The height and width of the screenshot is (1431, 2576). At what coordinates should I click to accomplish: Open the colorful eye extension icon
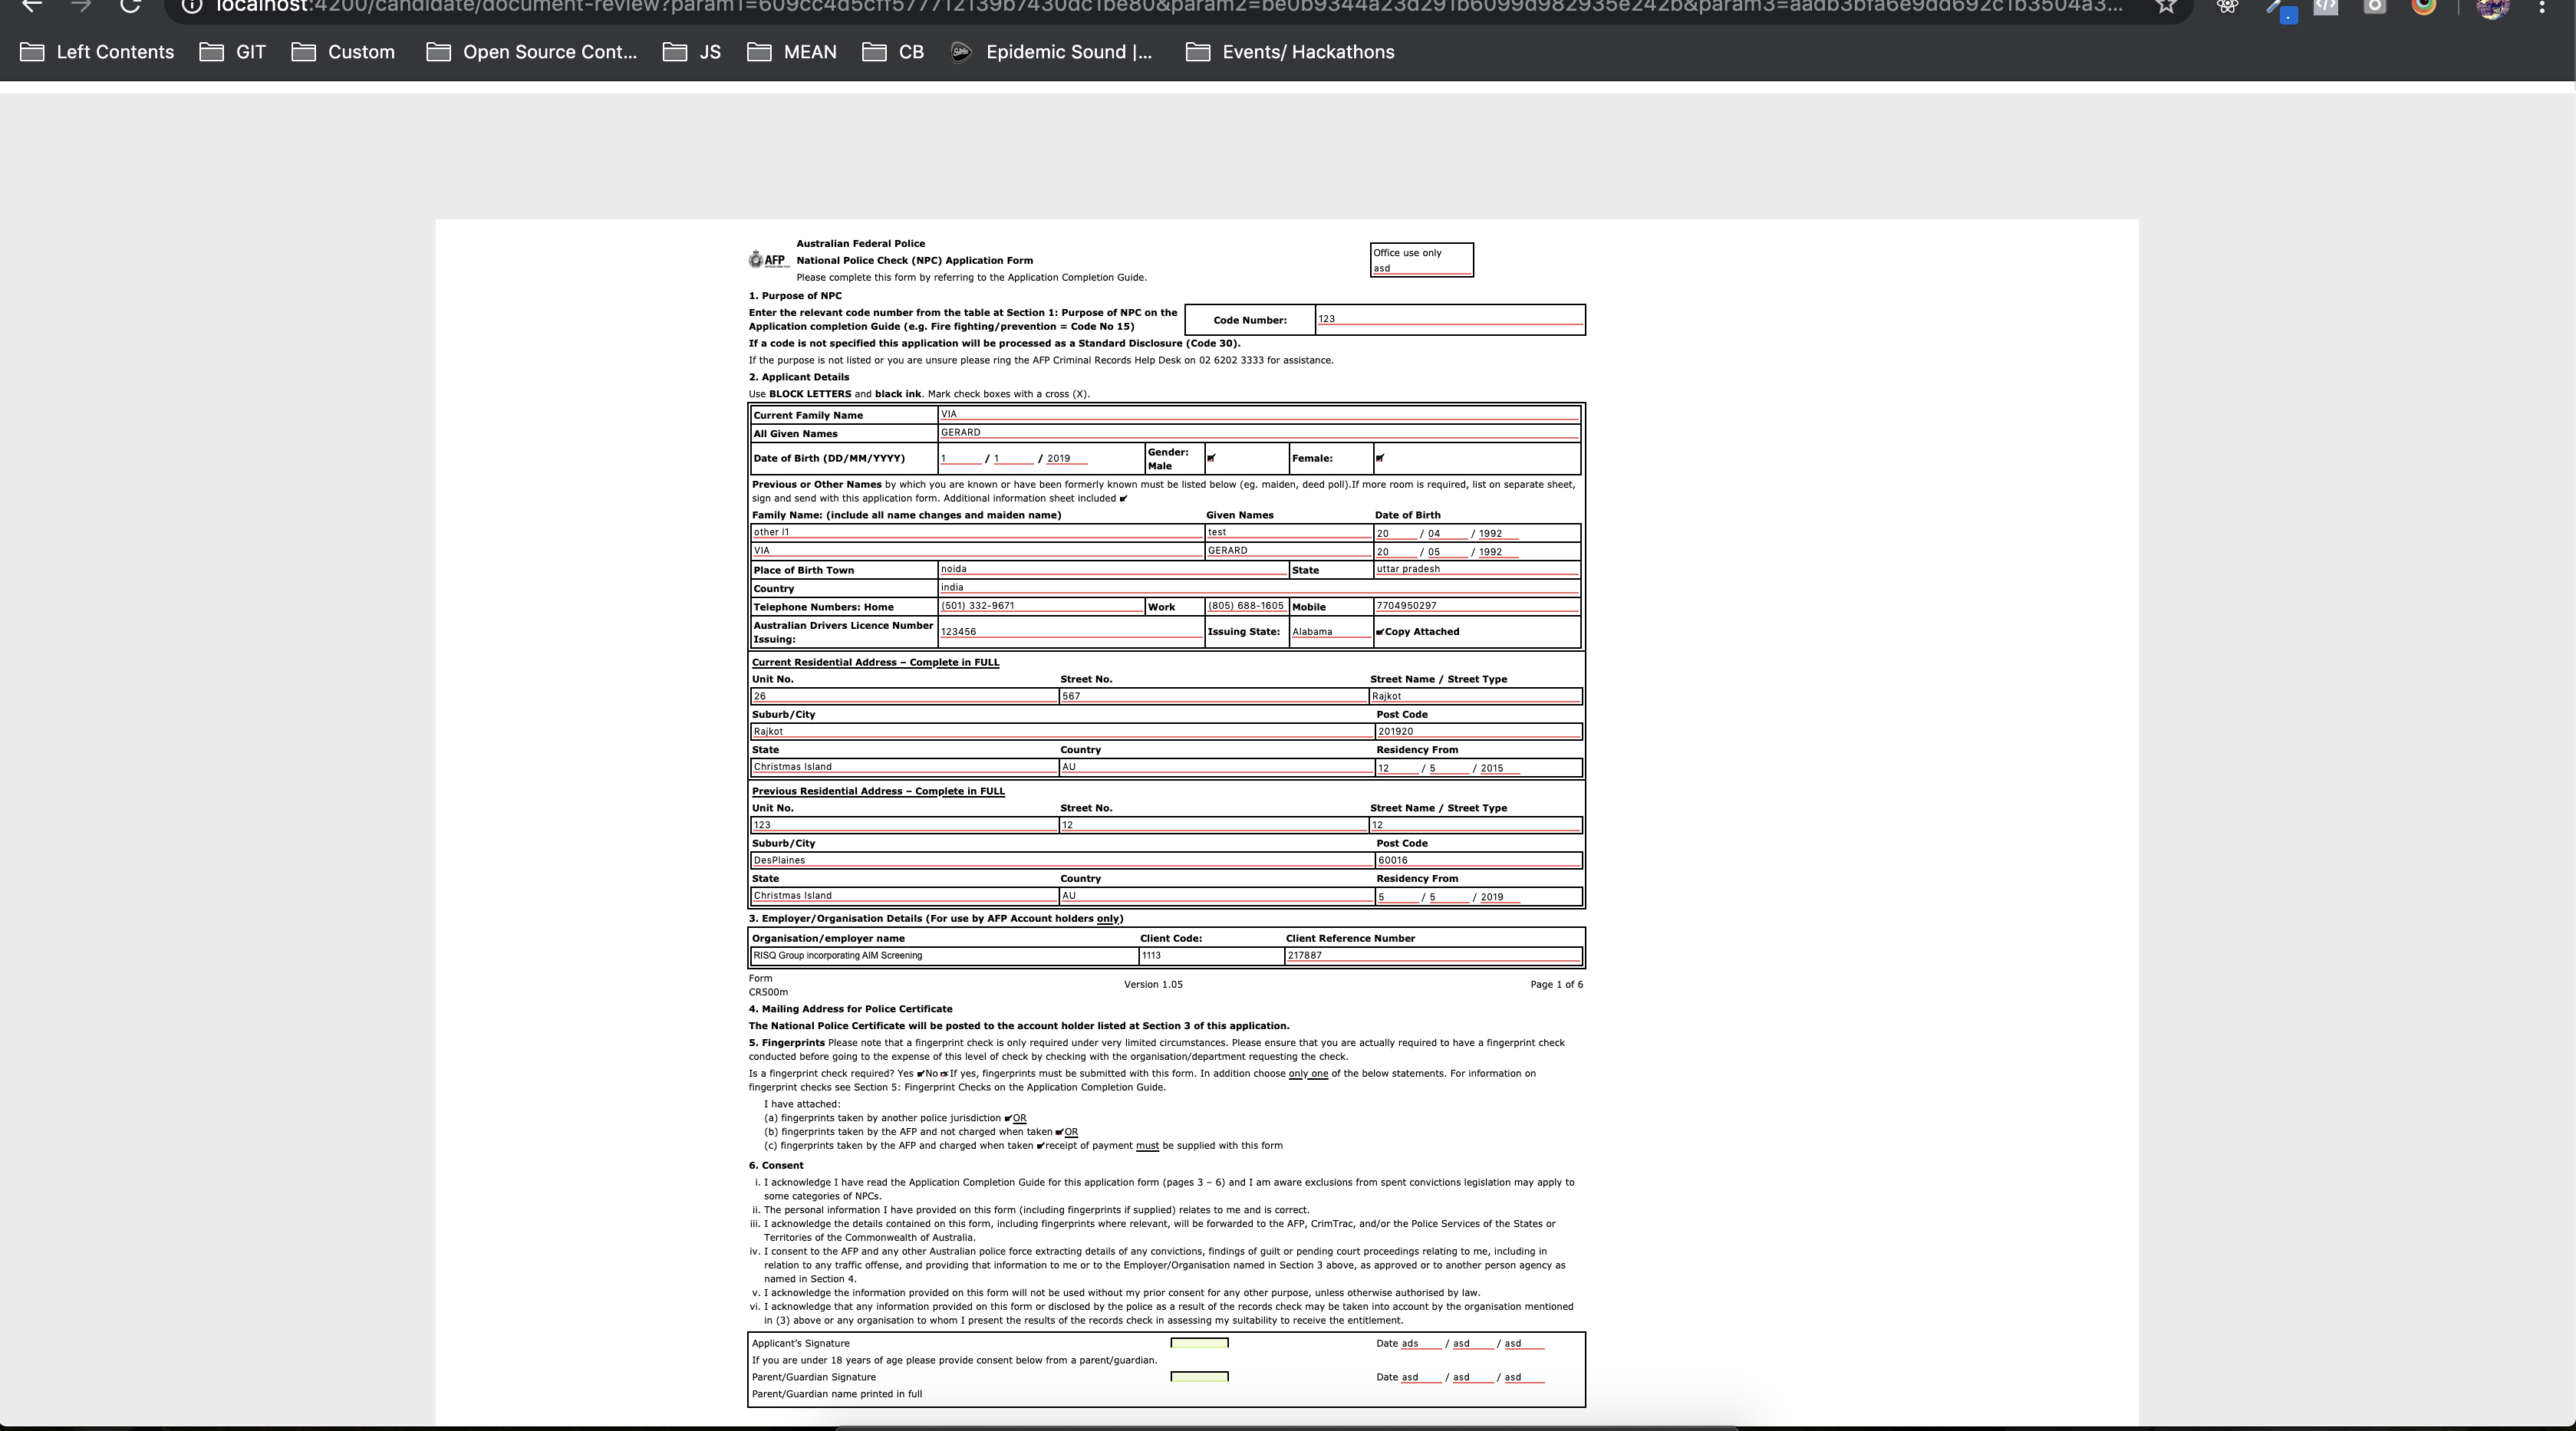click(2424, 5)
